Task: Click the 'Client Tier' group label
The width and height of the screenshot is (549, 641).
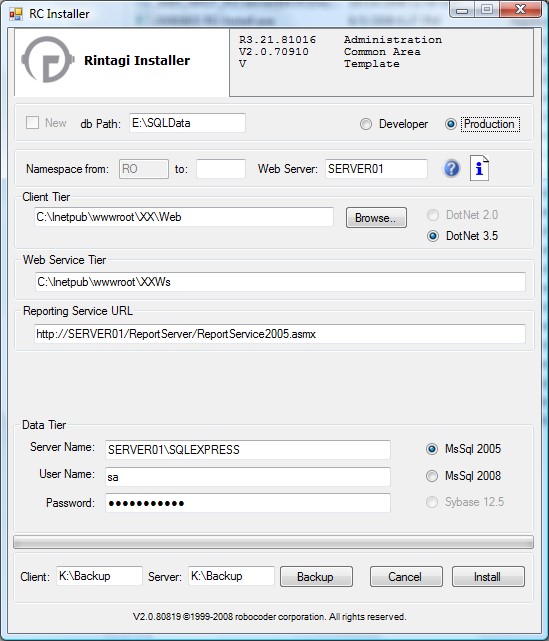Action: click(x=46, y=197)
